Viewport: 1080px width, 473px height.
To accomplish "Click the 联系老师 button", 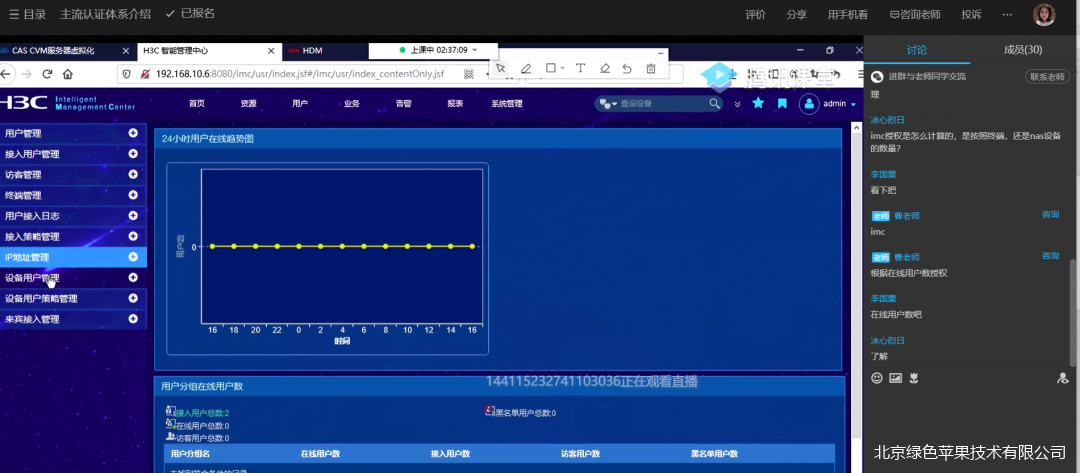I will (1047, 76).
